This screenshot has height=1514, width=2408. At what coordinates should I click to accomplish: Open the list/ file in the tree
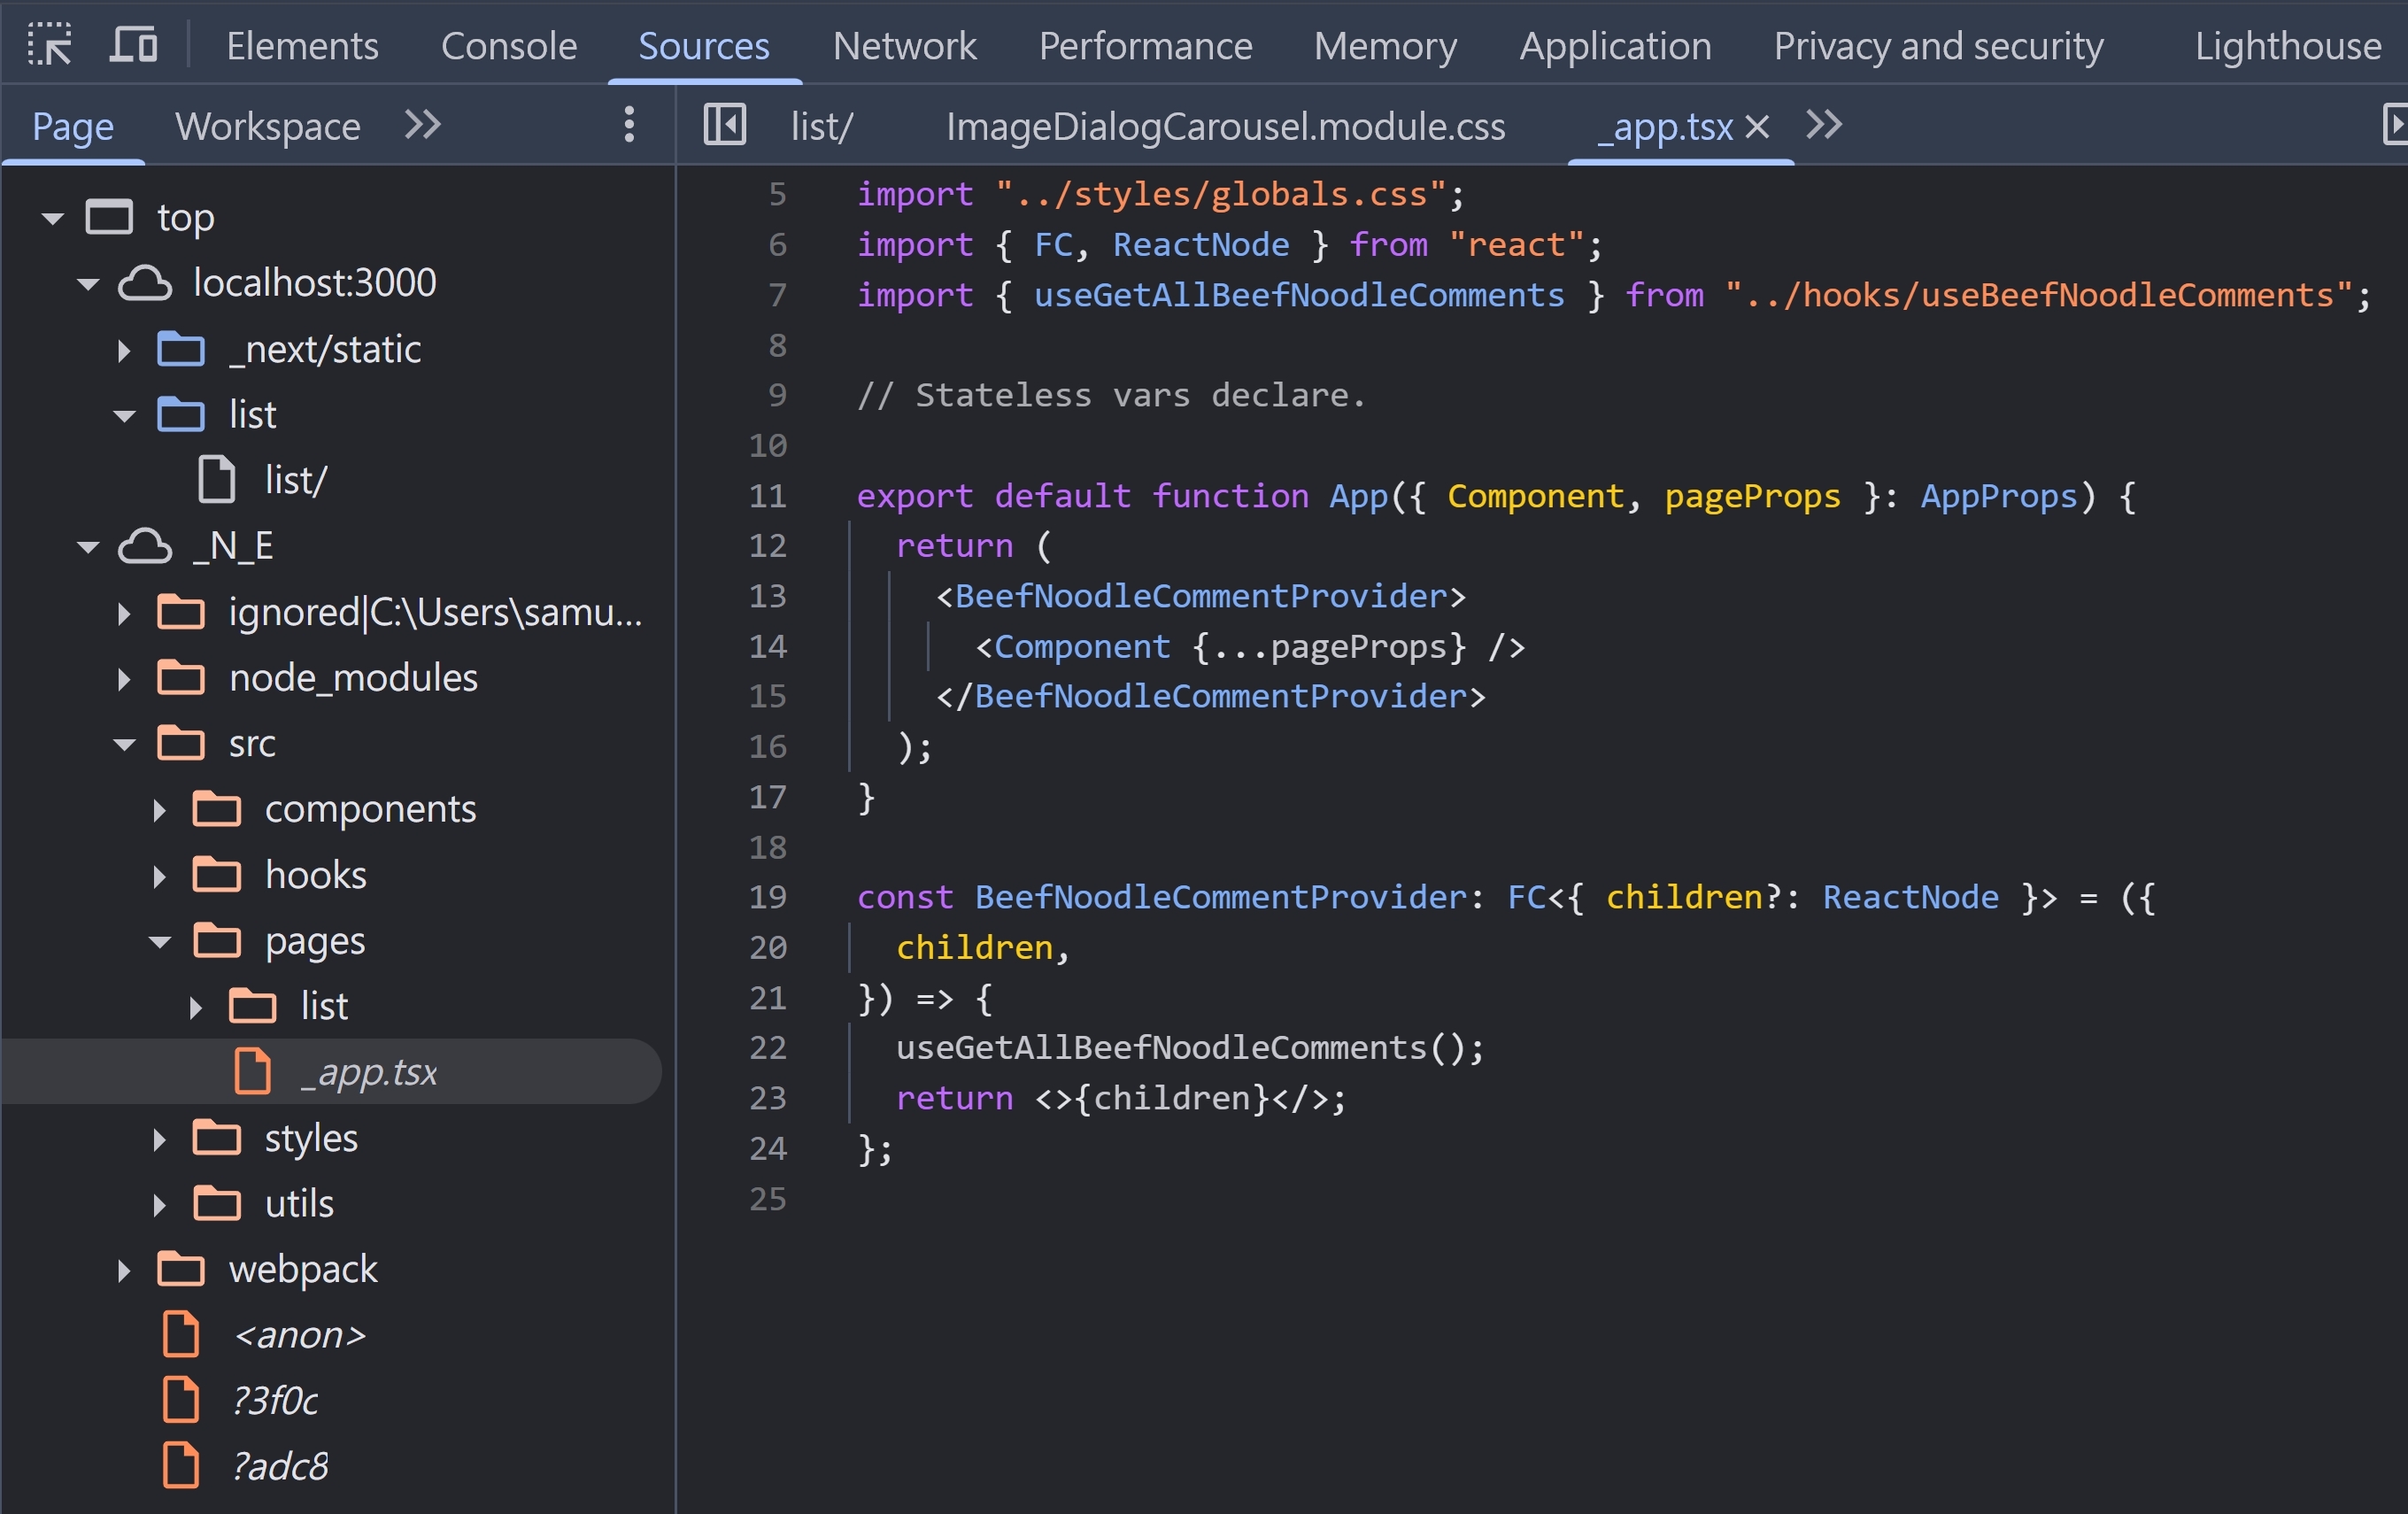[295, 481]
